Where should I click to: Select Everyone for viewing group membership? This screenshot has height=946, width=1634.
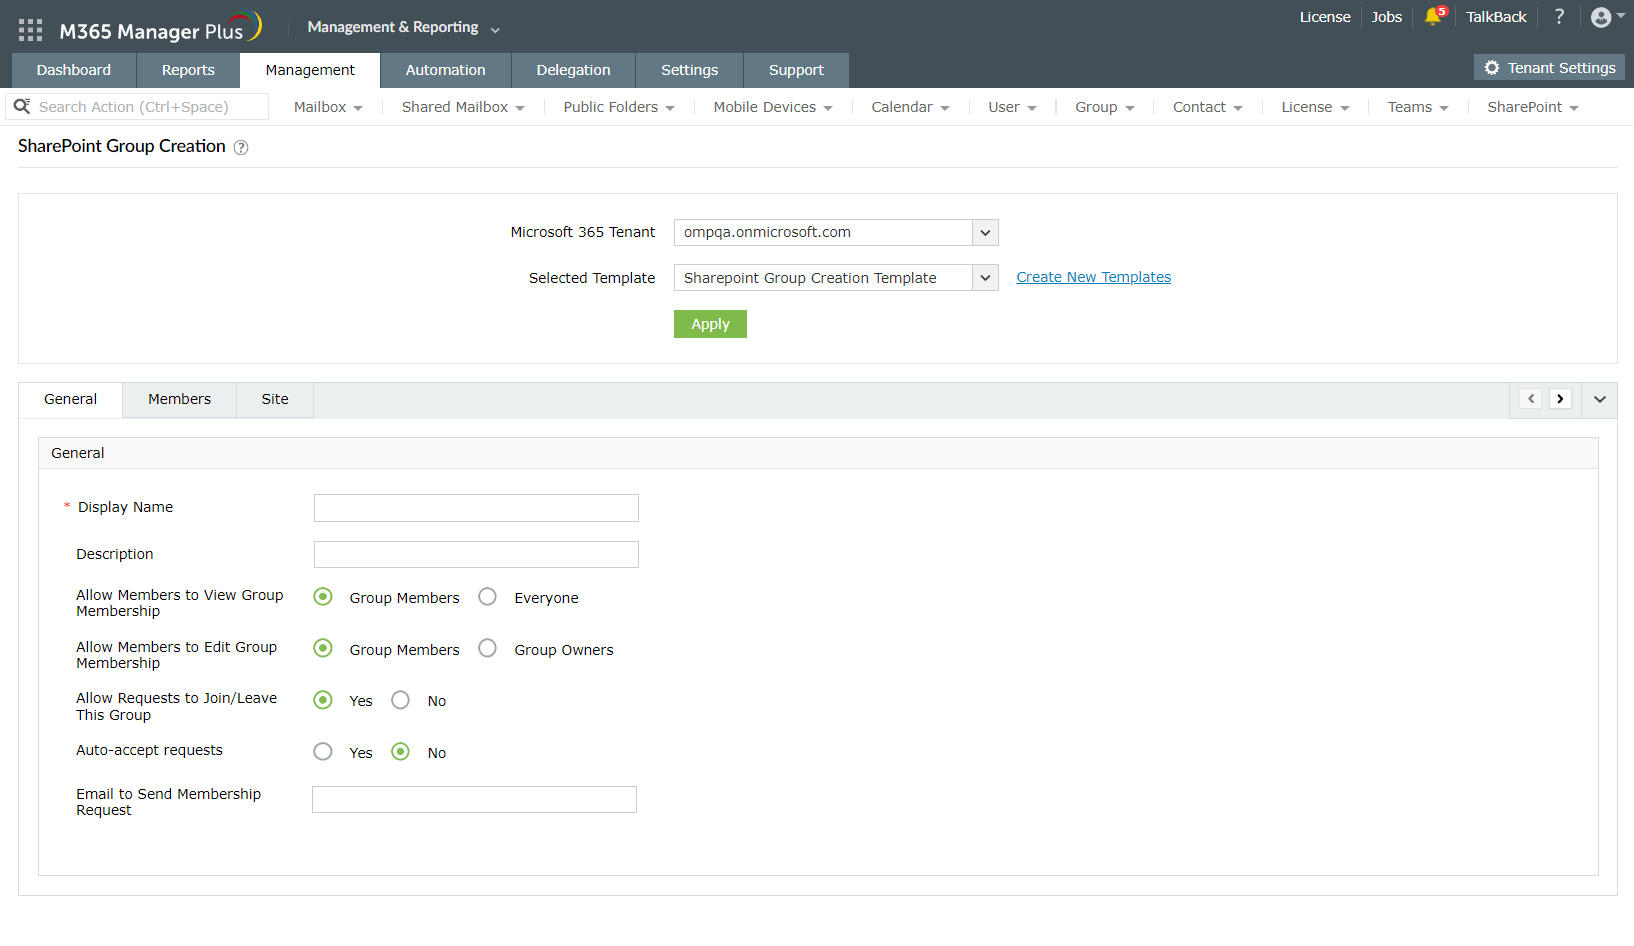(487, 597)
